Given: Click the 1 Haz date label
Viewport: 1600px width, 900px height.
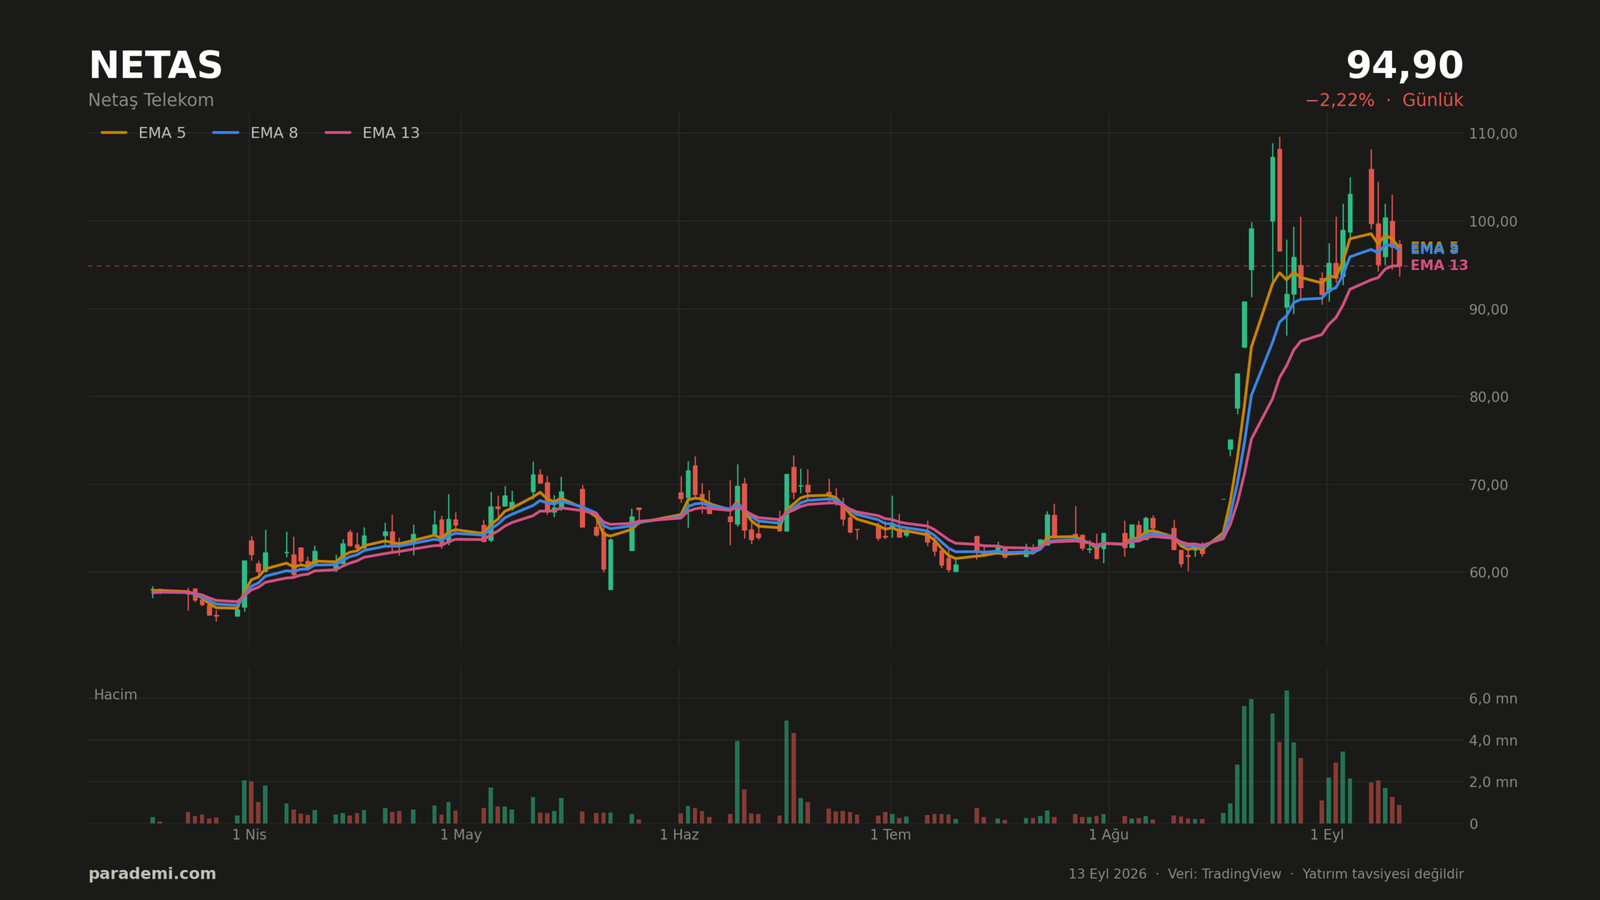Looking at the screenshot, I should coord(679,835).
